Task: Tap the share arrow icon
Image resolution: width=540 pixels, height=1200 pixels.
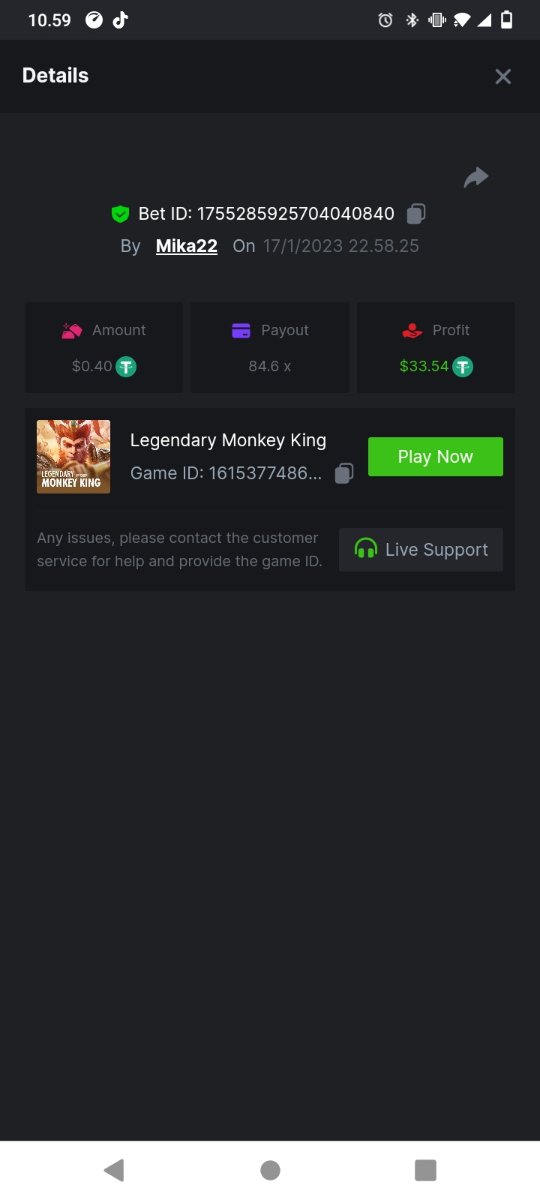Action: pos(476,178)
